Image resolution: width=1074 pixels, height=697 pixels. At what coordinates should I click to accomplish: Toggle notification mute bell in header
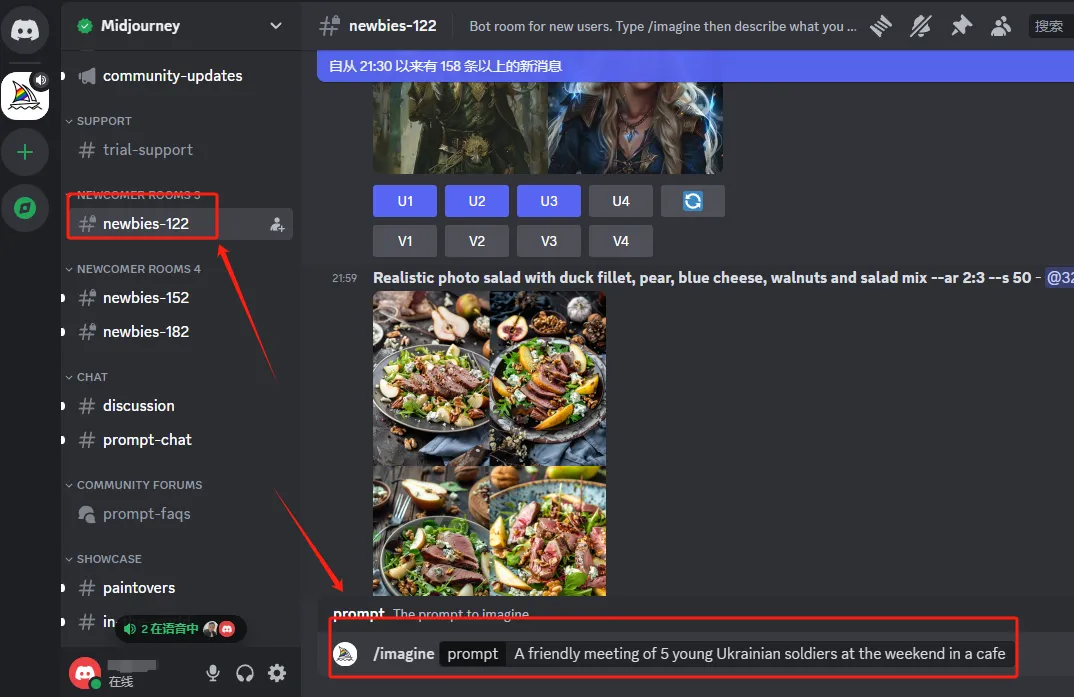click(x=921, y=26)
